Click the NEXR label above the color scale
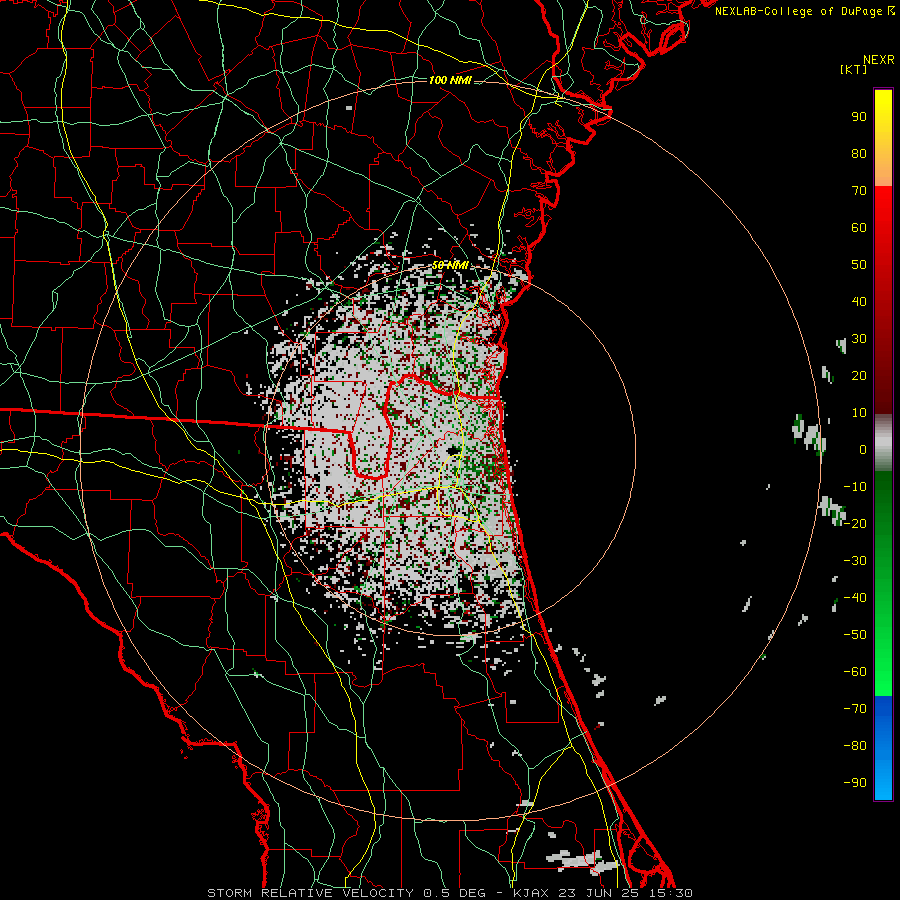 [878, 60]
